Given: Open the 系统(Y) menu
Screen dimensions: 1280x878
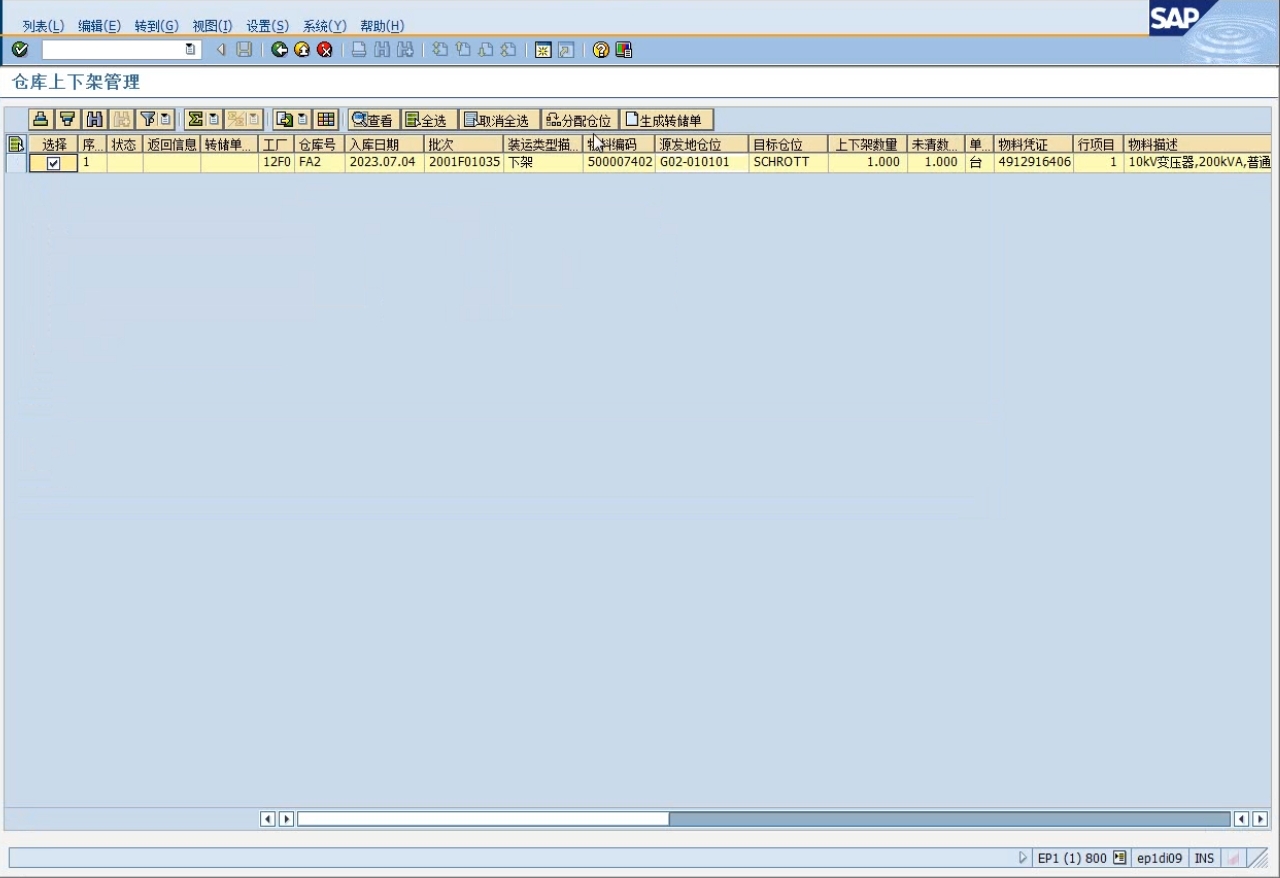Looking at the screenshot, I should (x=324, y=26).
